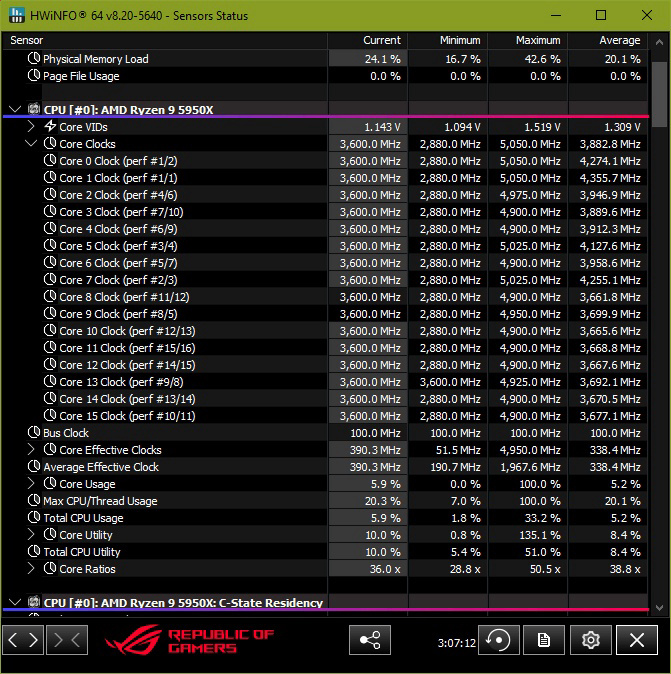Select the Core 6 Clock (perf #5/7) row
Screen dimensions: 671x674
pos(325,263)
